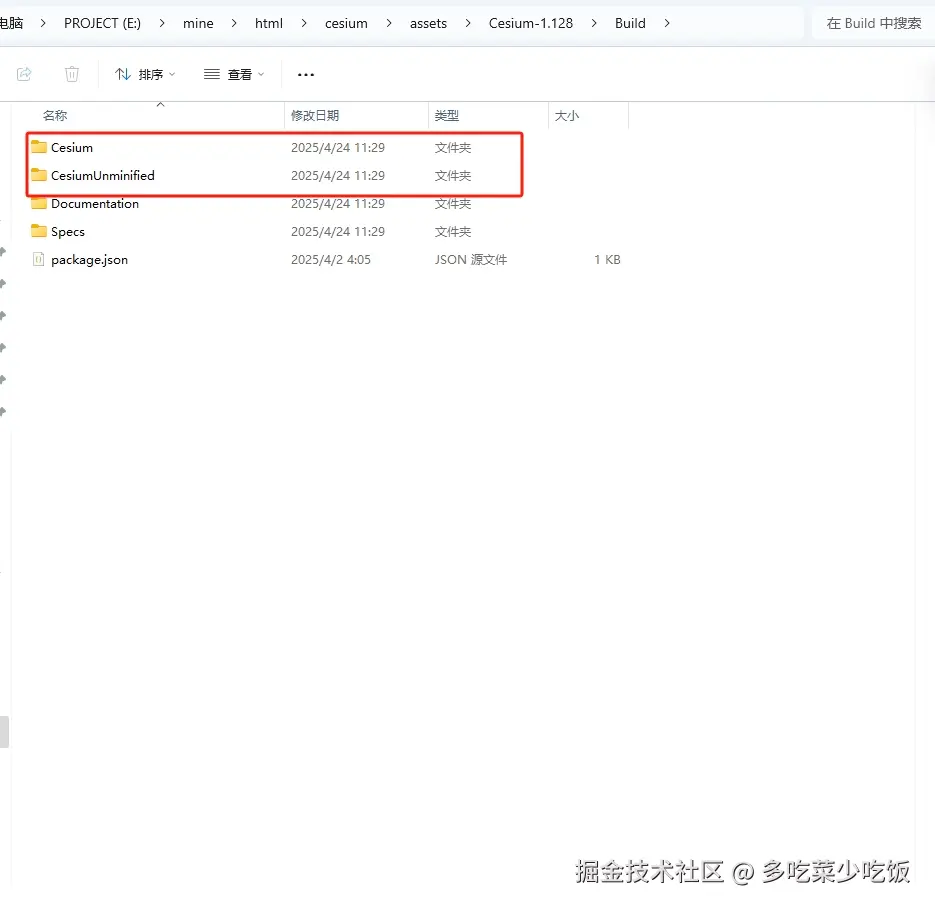Expand chevron after mine breadcrumb
The width and height of the screenshot is (935, 910).
234,23
